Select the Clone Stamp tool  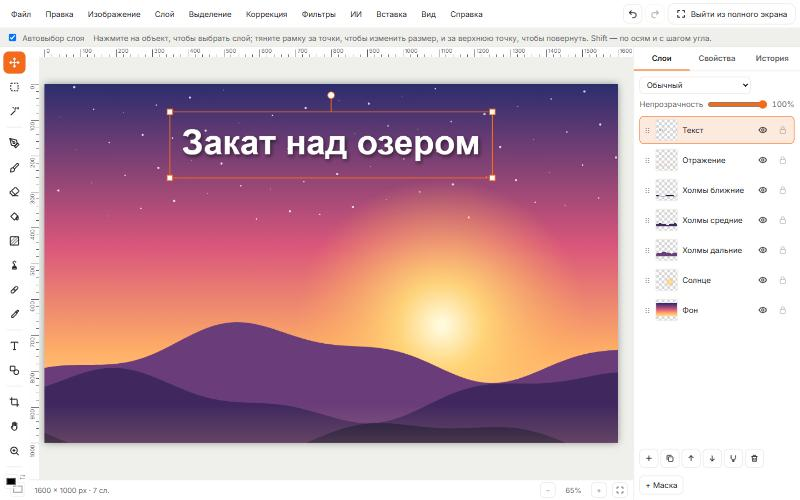pyautogui.click(x=14, y=265)
